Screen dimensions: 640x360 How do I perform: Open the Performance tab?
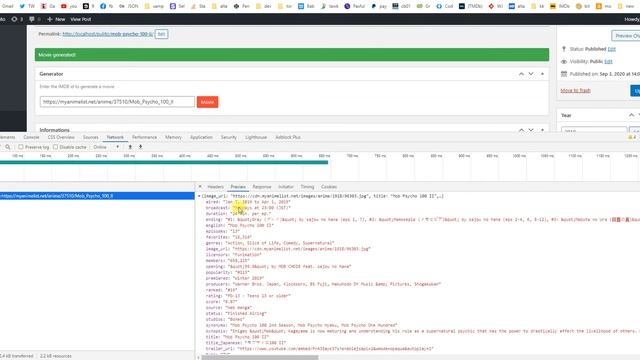144,137
